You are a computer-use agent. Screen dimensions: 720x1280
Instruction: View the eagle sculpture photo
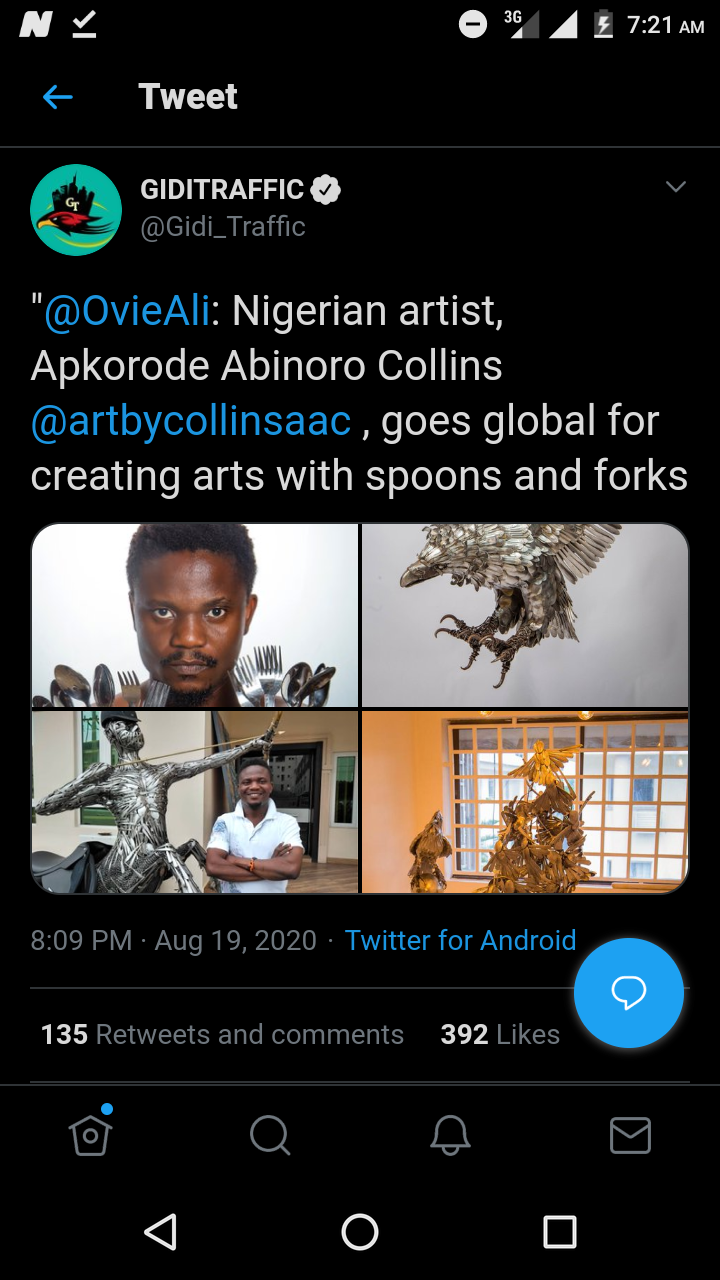click(x=525, y=615)
